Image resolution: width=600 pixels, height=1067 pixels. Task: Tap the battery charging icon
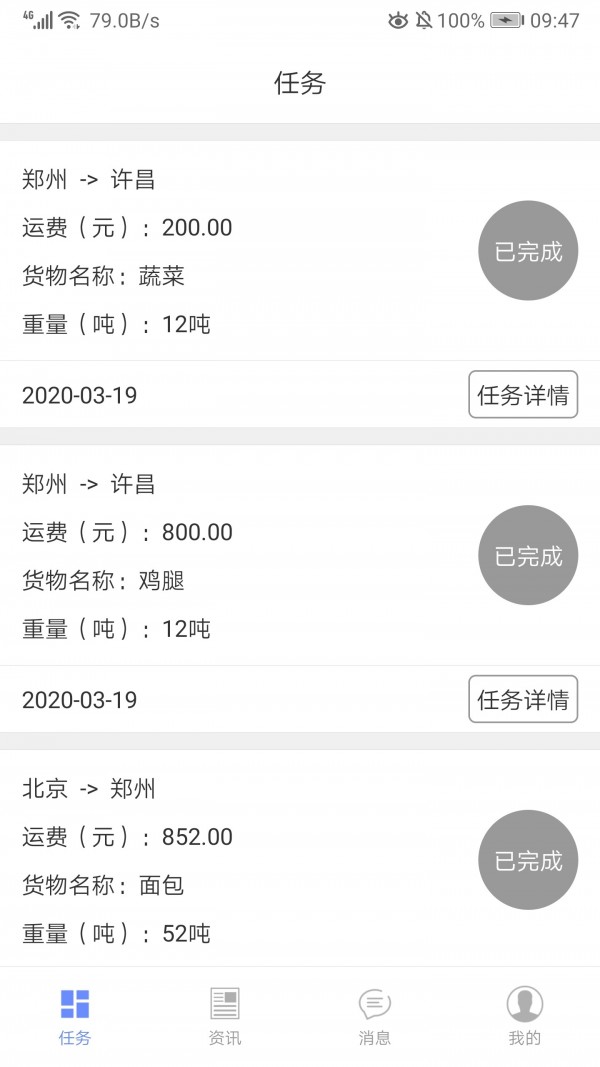coord(506,20)
